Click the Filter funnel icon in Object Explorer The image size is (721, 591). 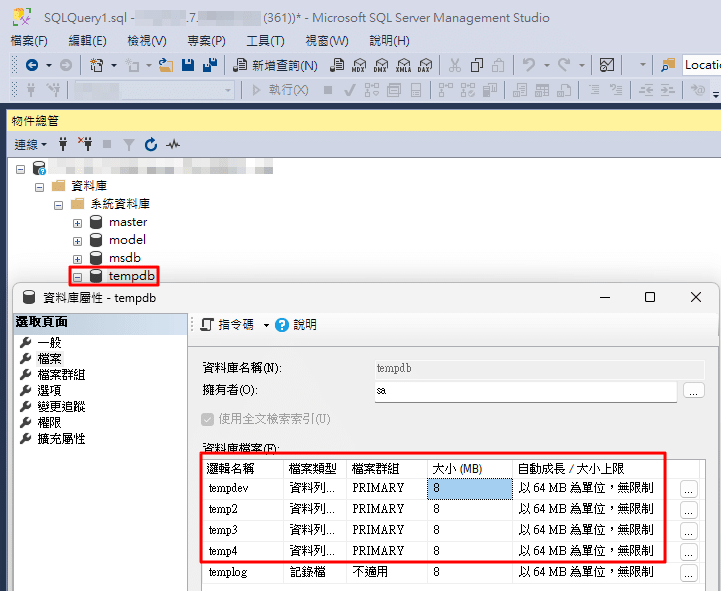[x=129, y=145]
